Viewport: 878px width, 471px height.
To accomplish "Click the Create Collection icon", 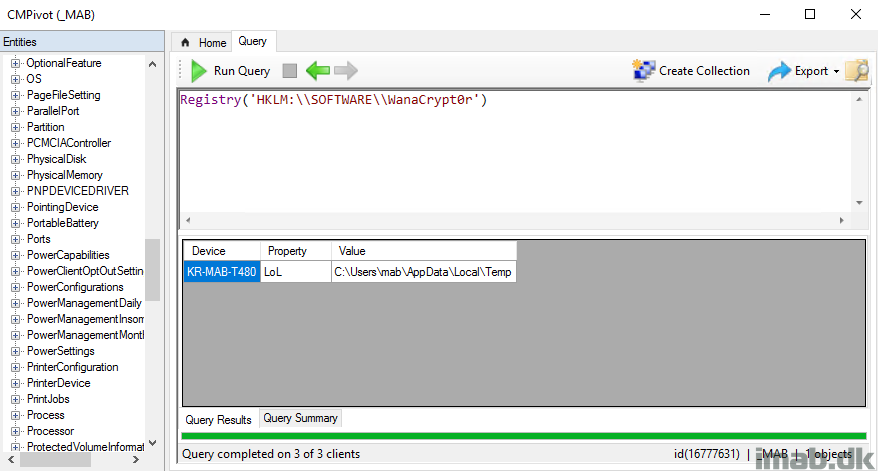I will [x=643, y=71].
